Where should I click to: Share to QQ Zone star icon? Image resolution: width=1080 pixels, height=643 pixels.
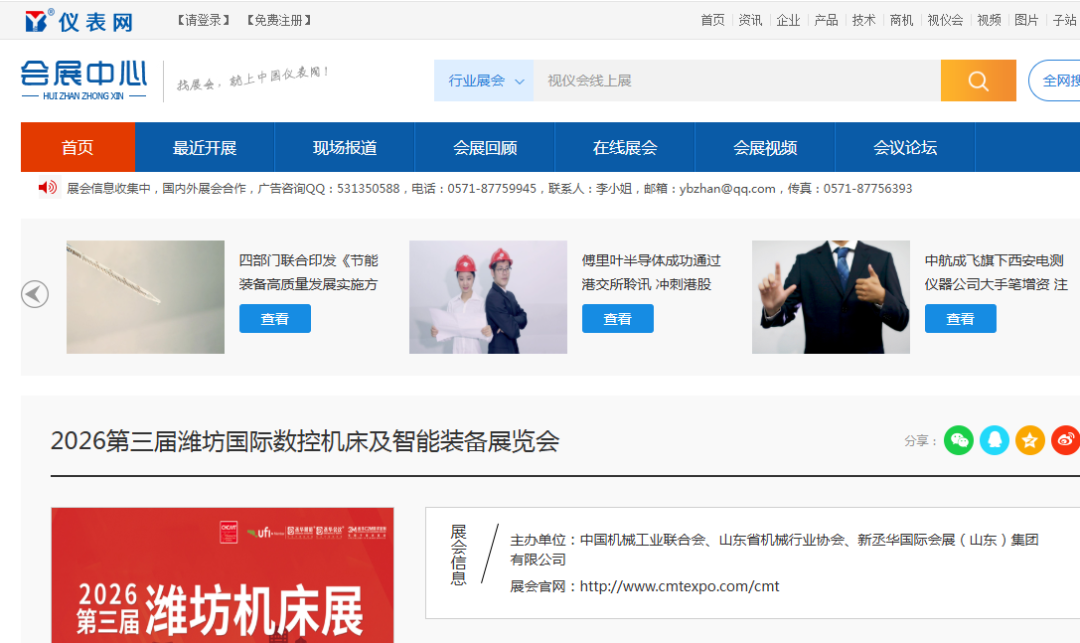1030,441
